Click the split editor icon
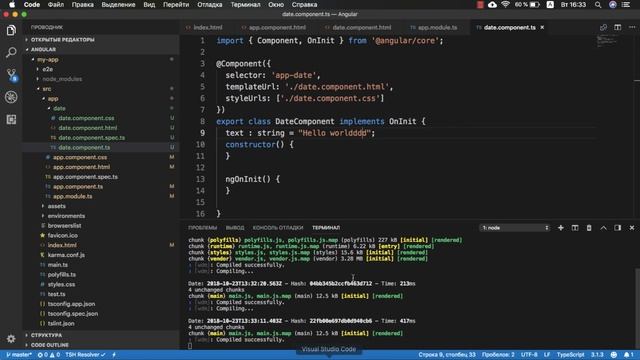640x360 pixels. tap(618, 27)
